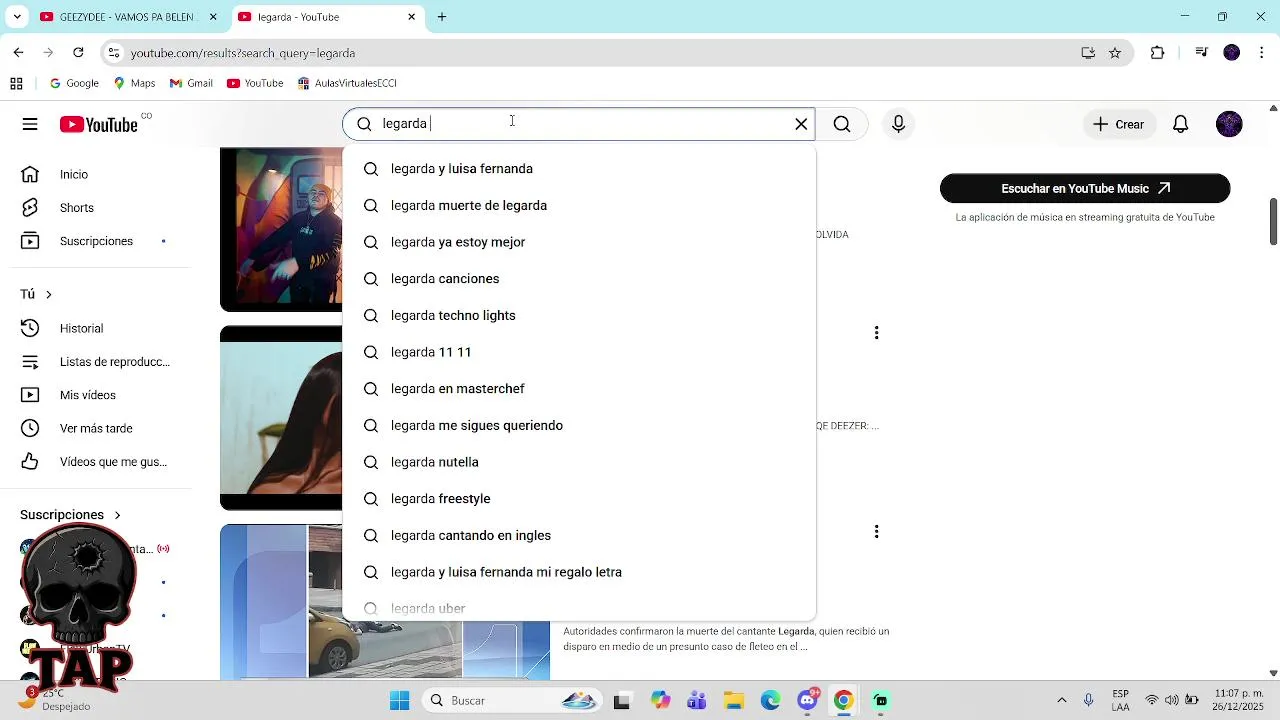Expand the Tú section
The image size is (1280, 720).
36,294
